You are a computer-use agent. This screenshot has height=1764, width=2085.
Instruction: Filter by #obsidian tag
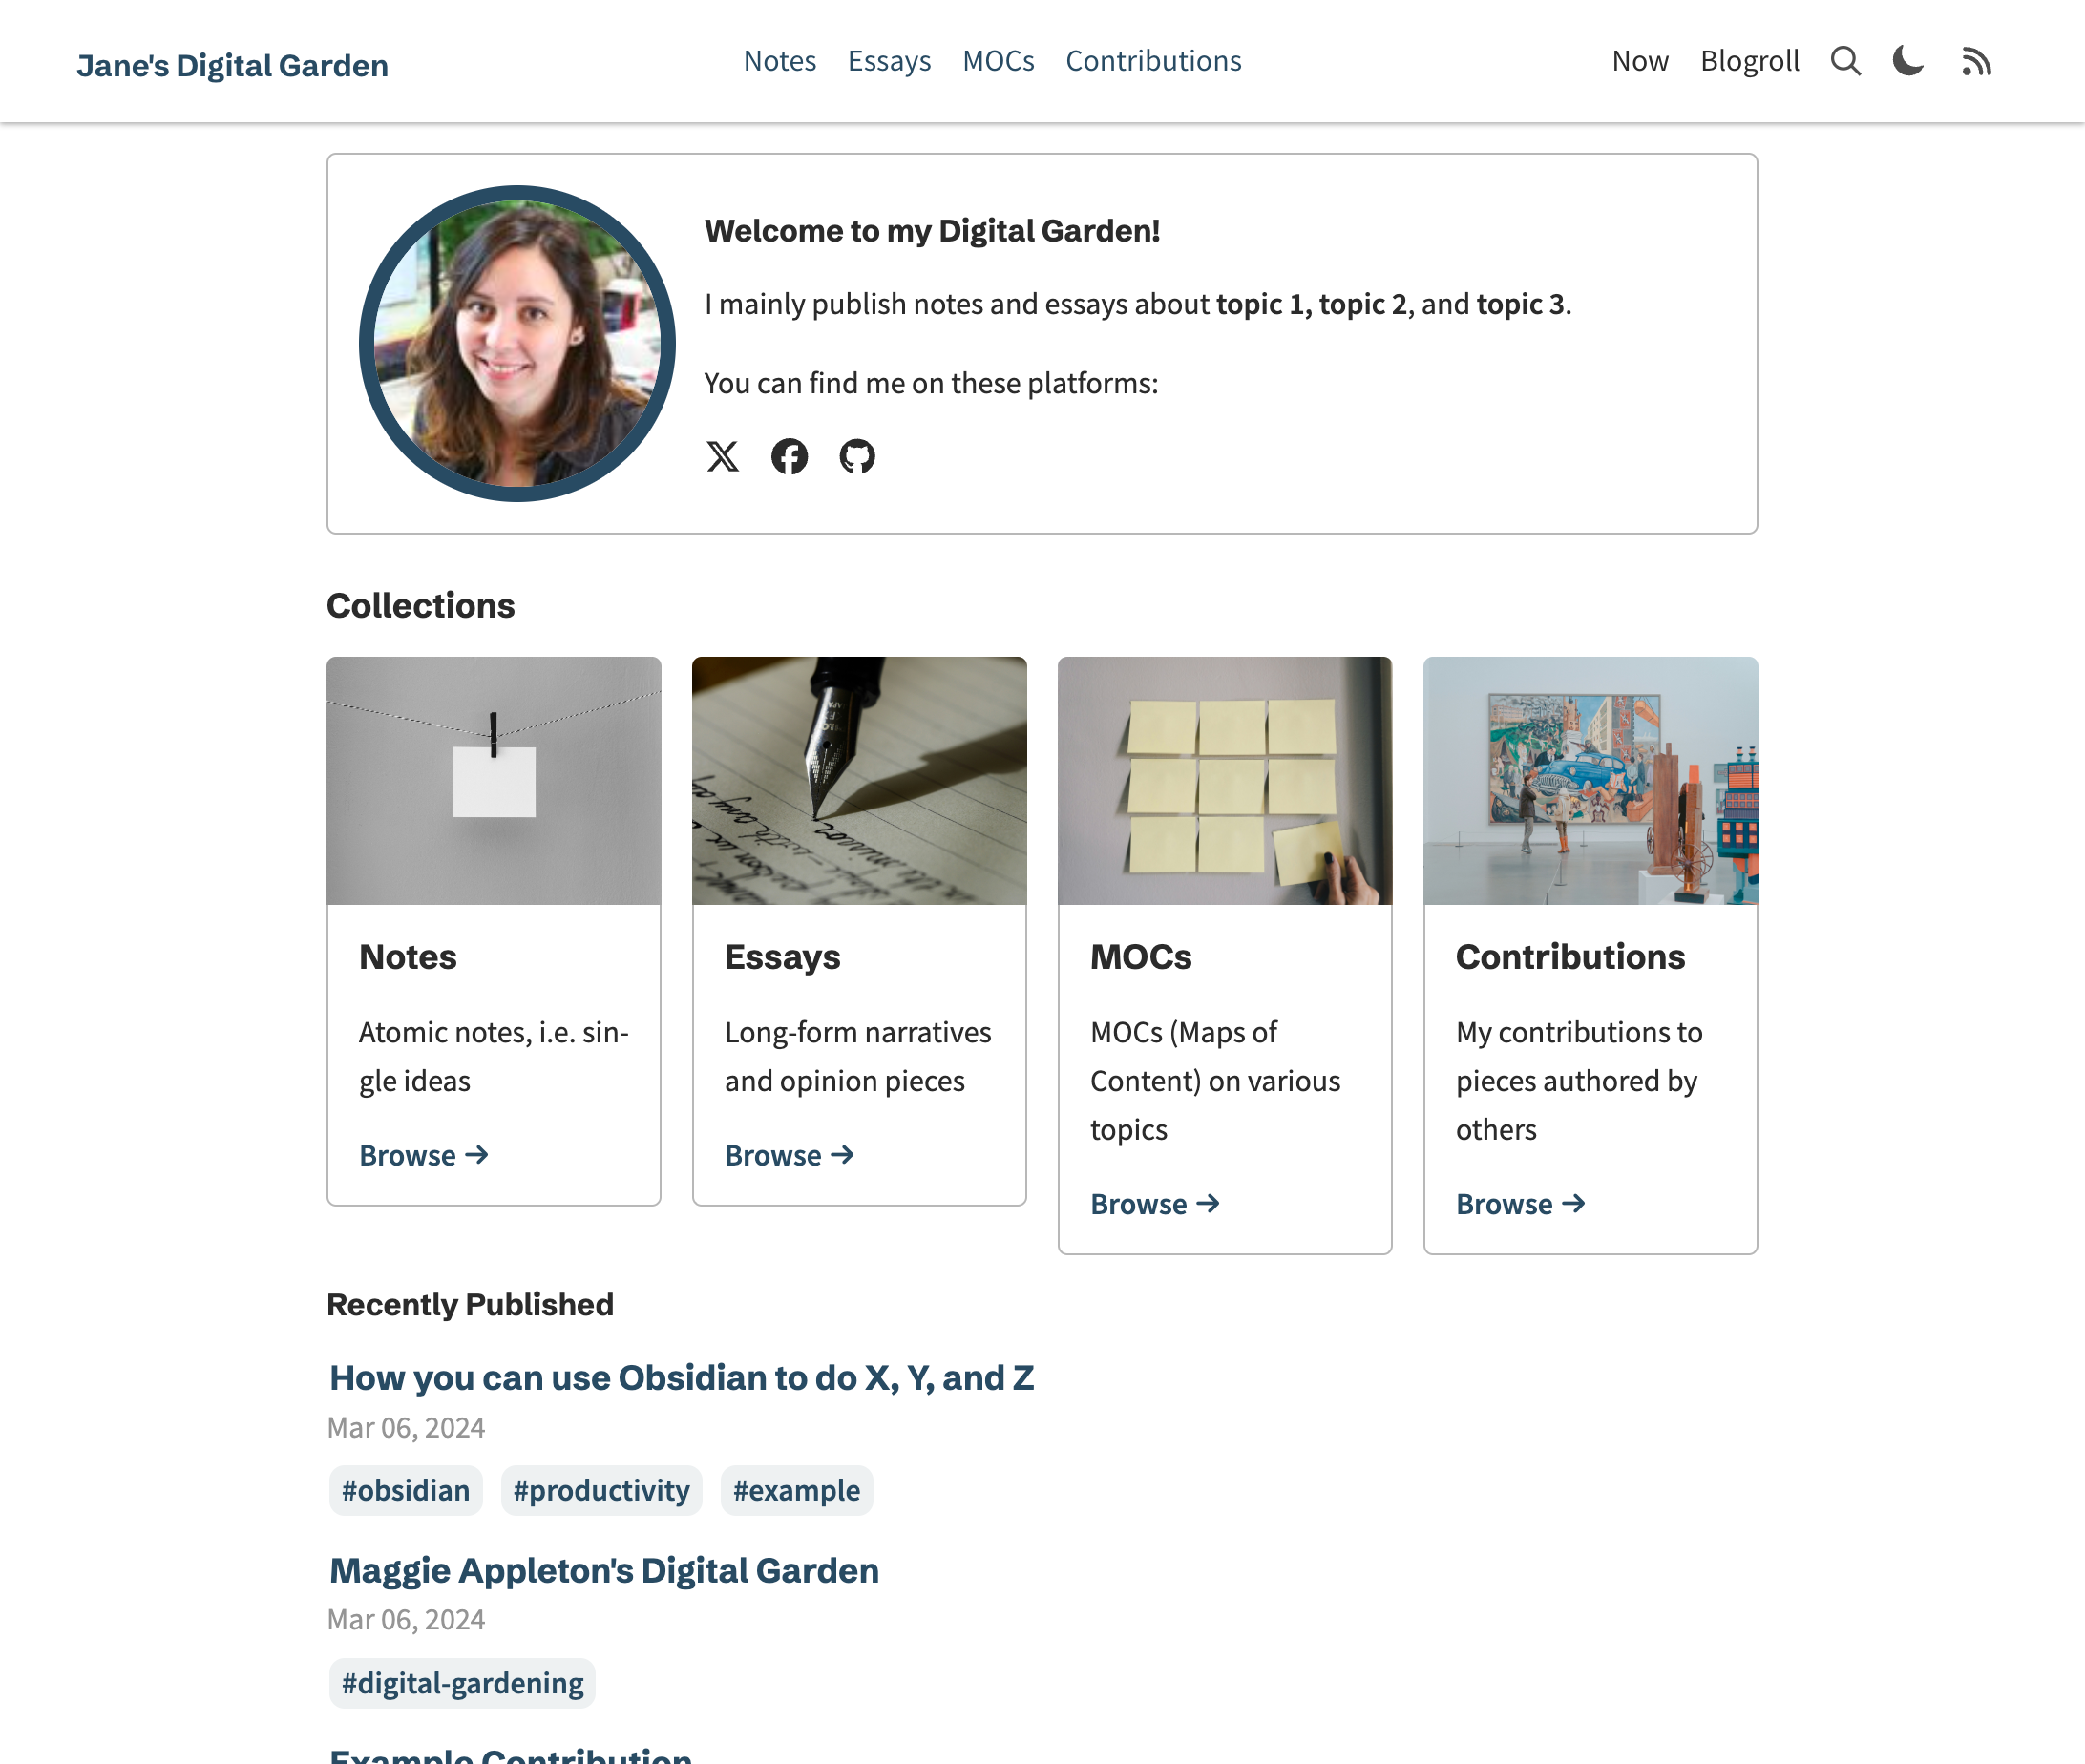406,1490
